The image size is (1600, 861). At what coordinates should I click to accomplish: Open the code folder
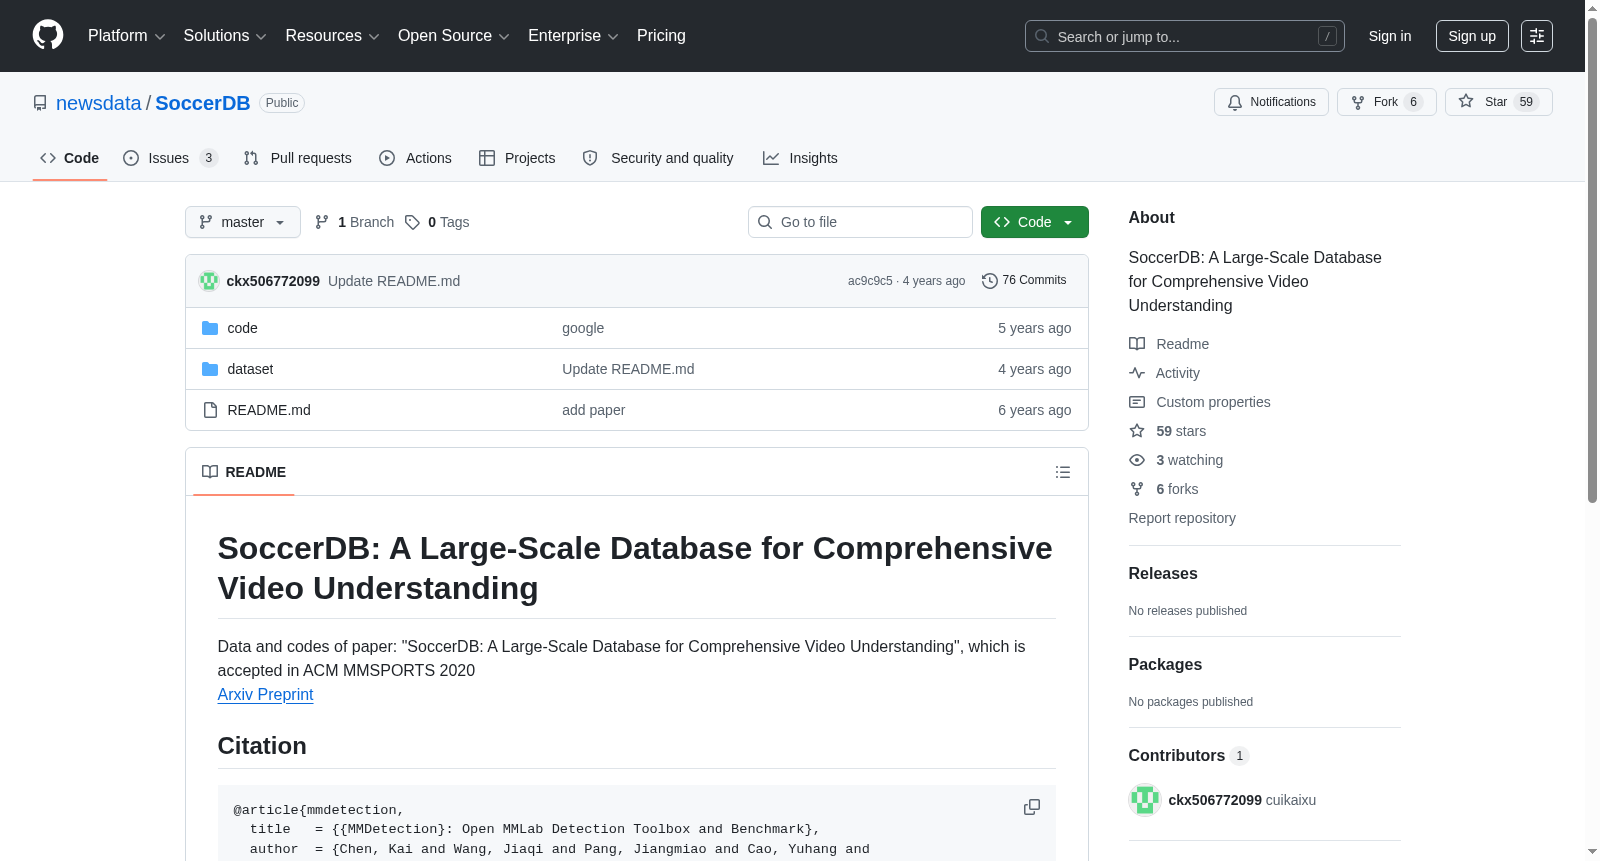242,328
